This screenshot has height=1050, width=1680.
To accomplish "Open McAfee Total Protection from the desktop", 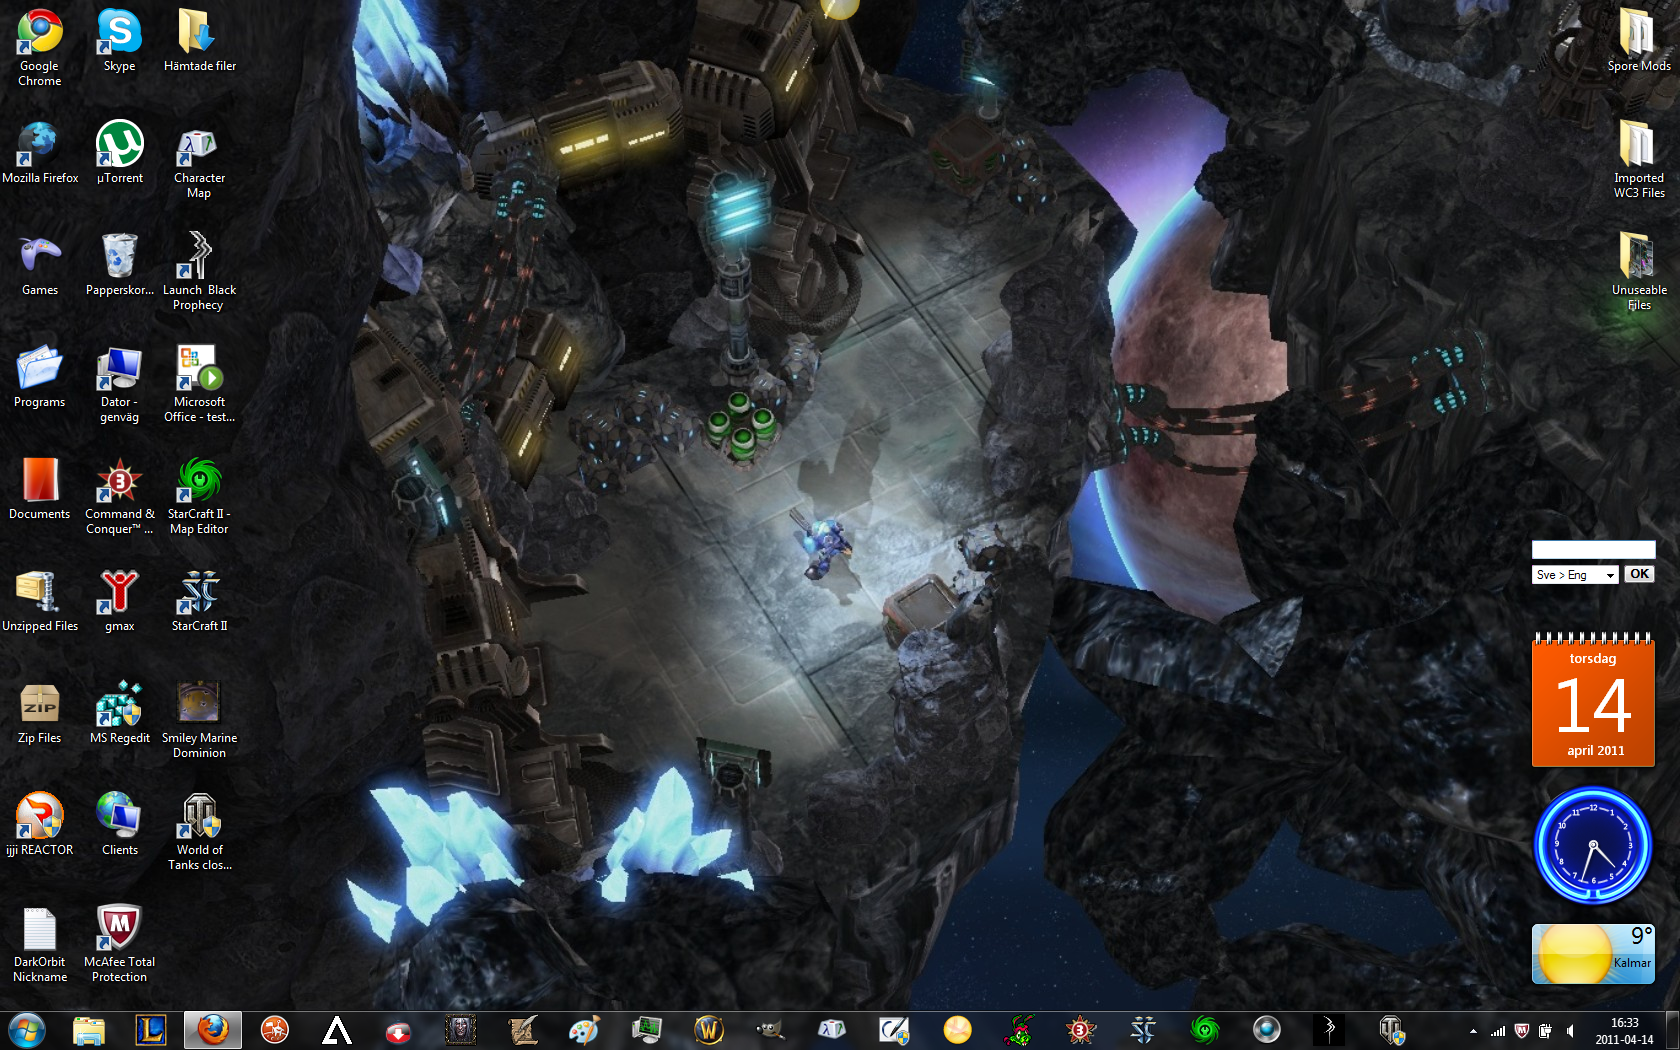I will [119, 944].
